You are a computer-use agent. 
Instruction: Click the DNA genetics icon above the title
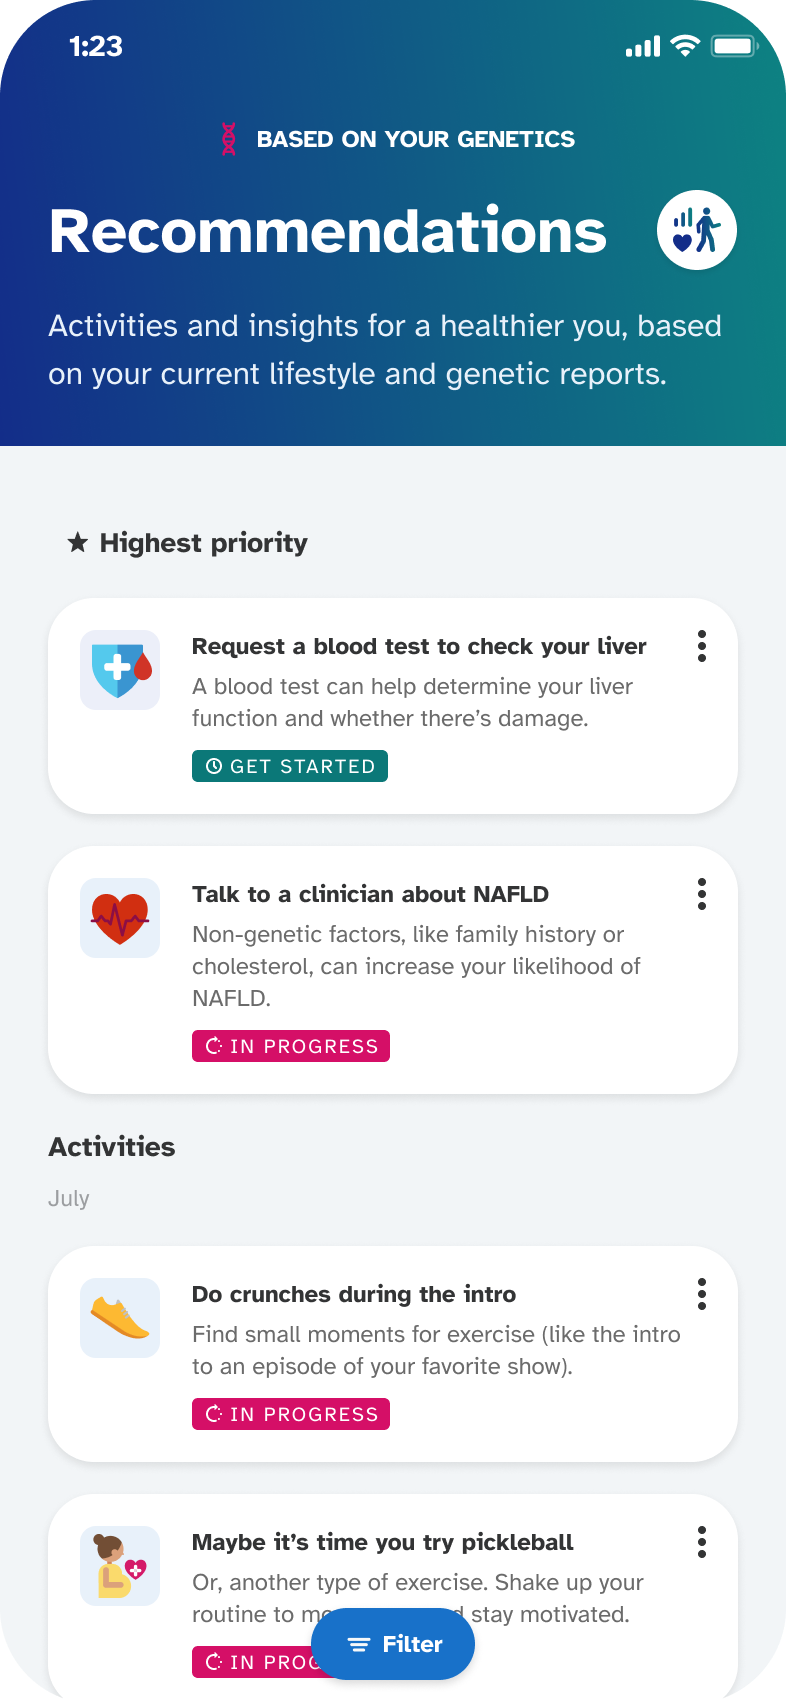[x=229, y=139]
